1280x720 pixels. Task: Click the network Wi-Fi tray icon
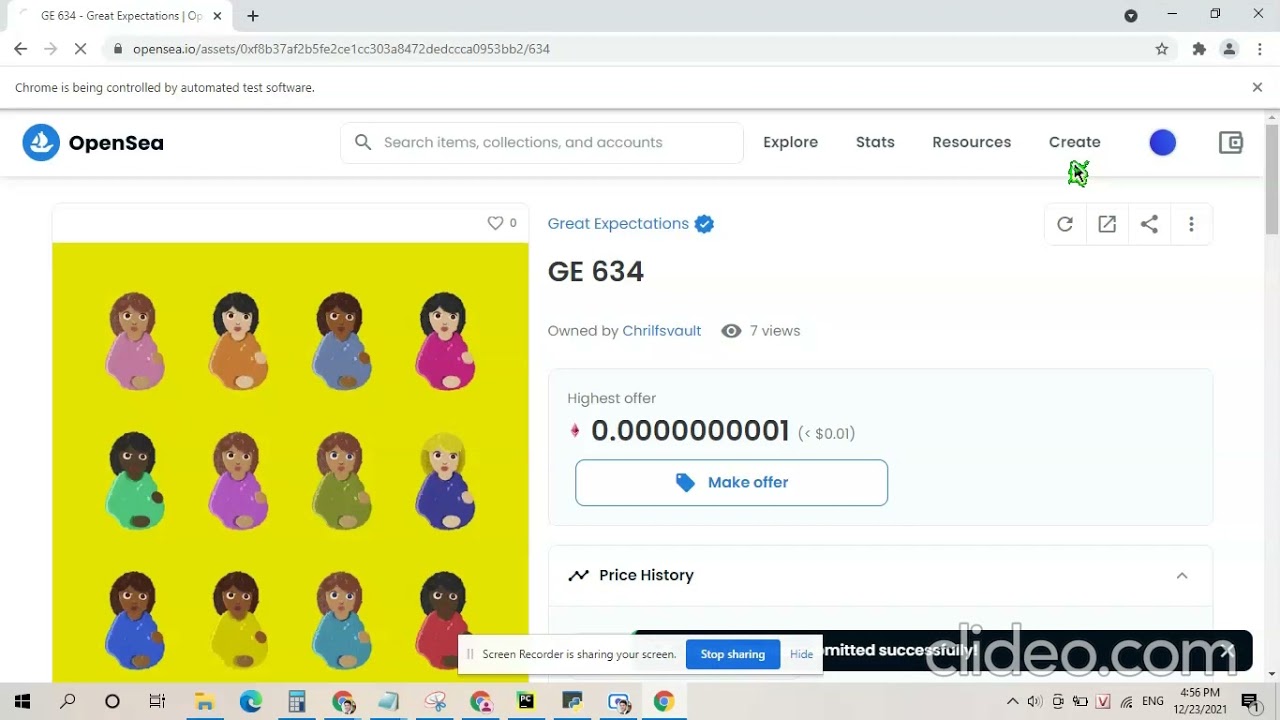pos(1127,701)
